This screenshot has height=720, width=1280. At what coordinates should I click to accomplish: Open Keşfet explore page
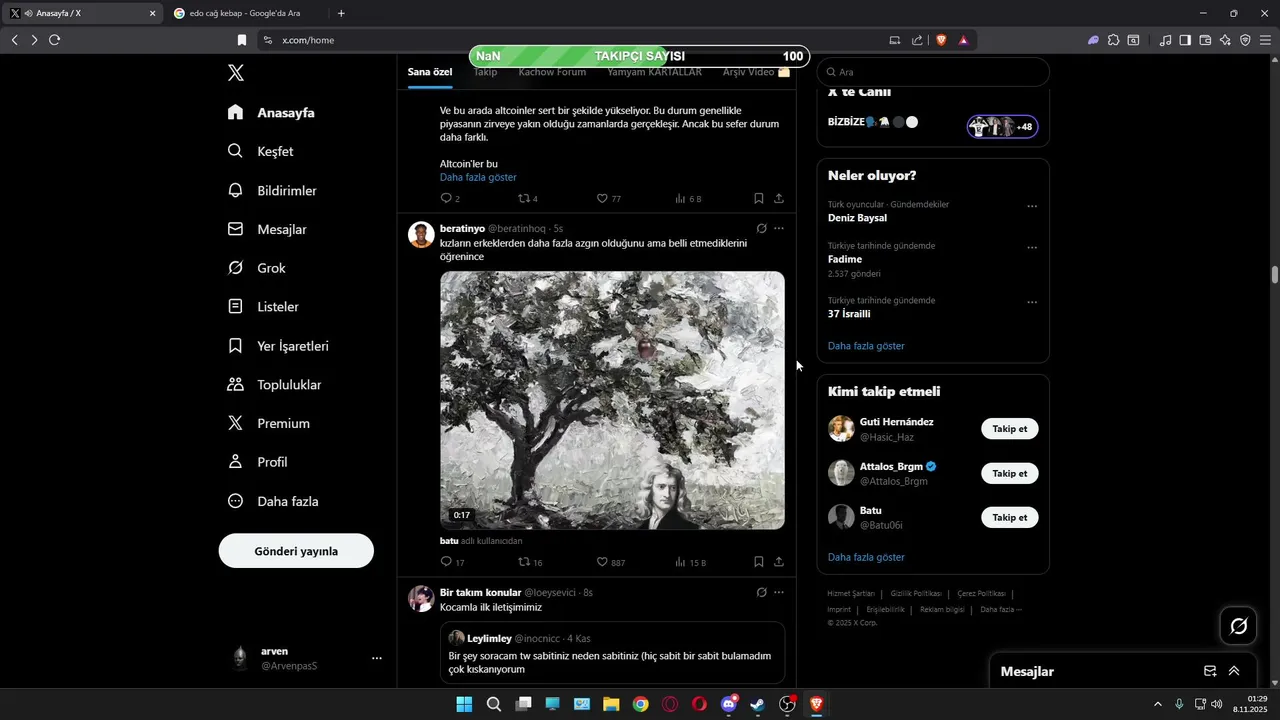260,151
